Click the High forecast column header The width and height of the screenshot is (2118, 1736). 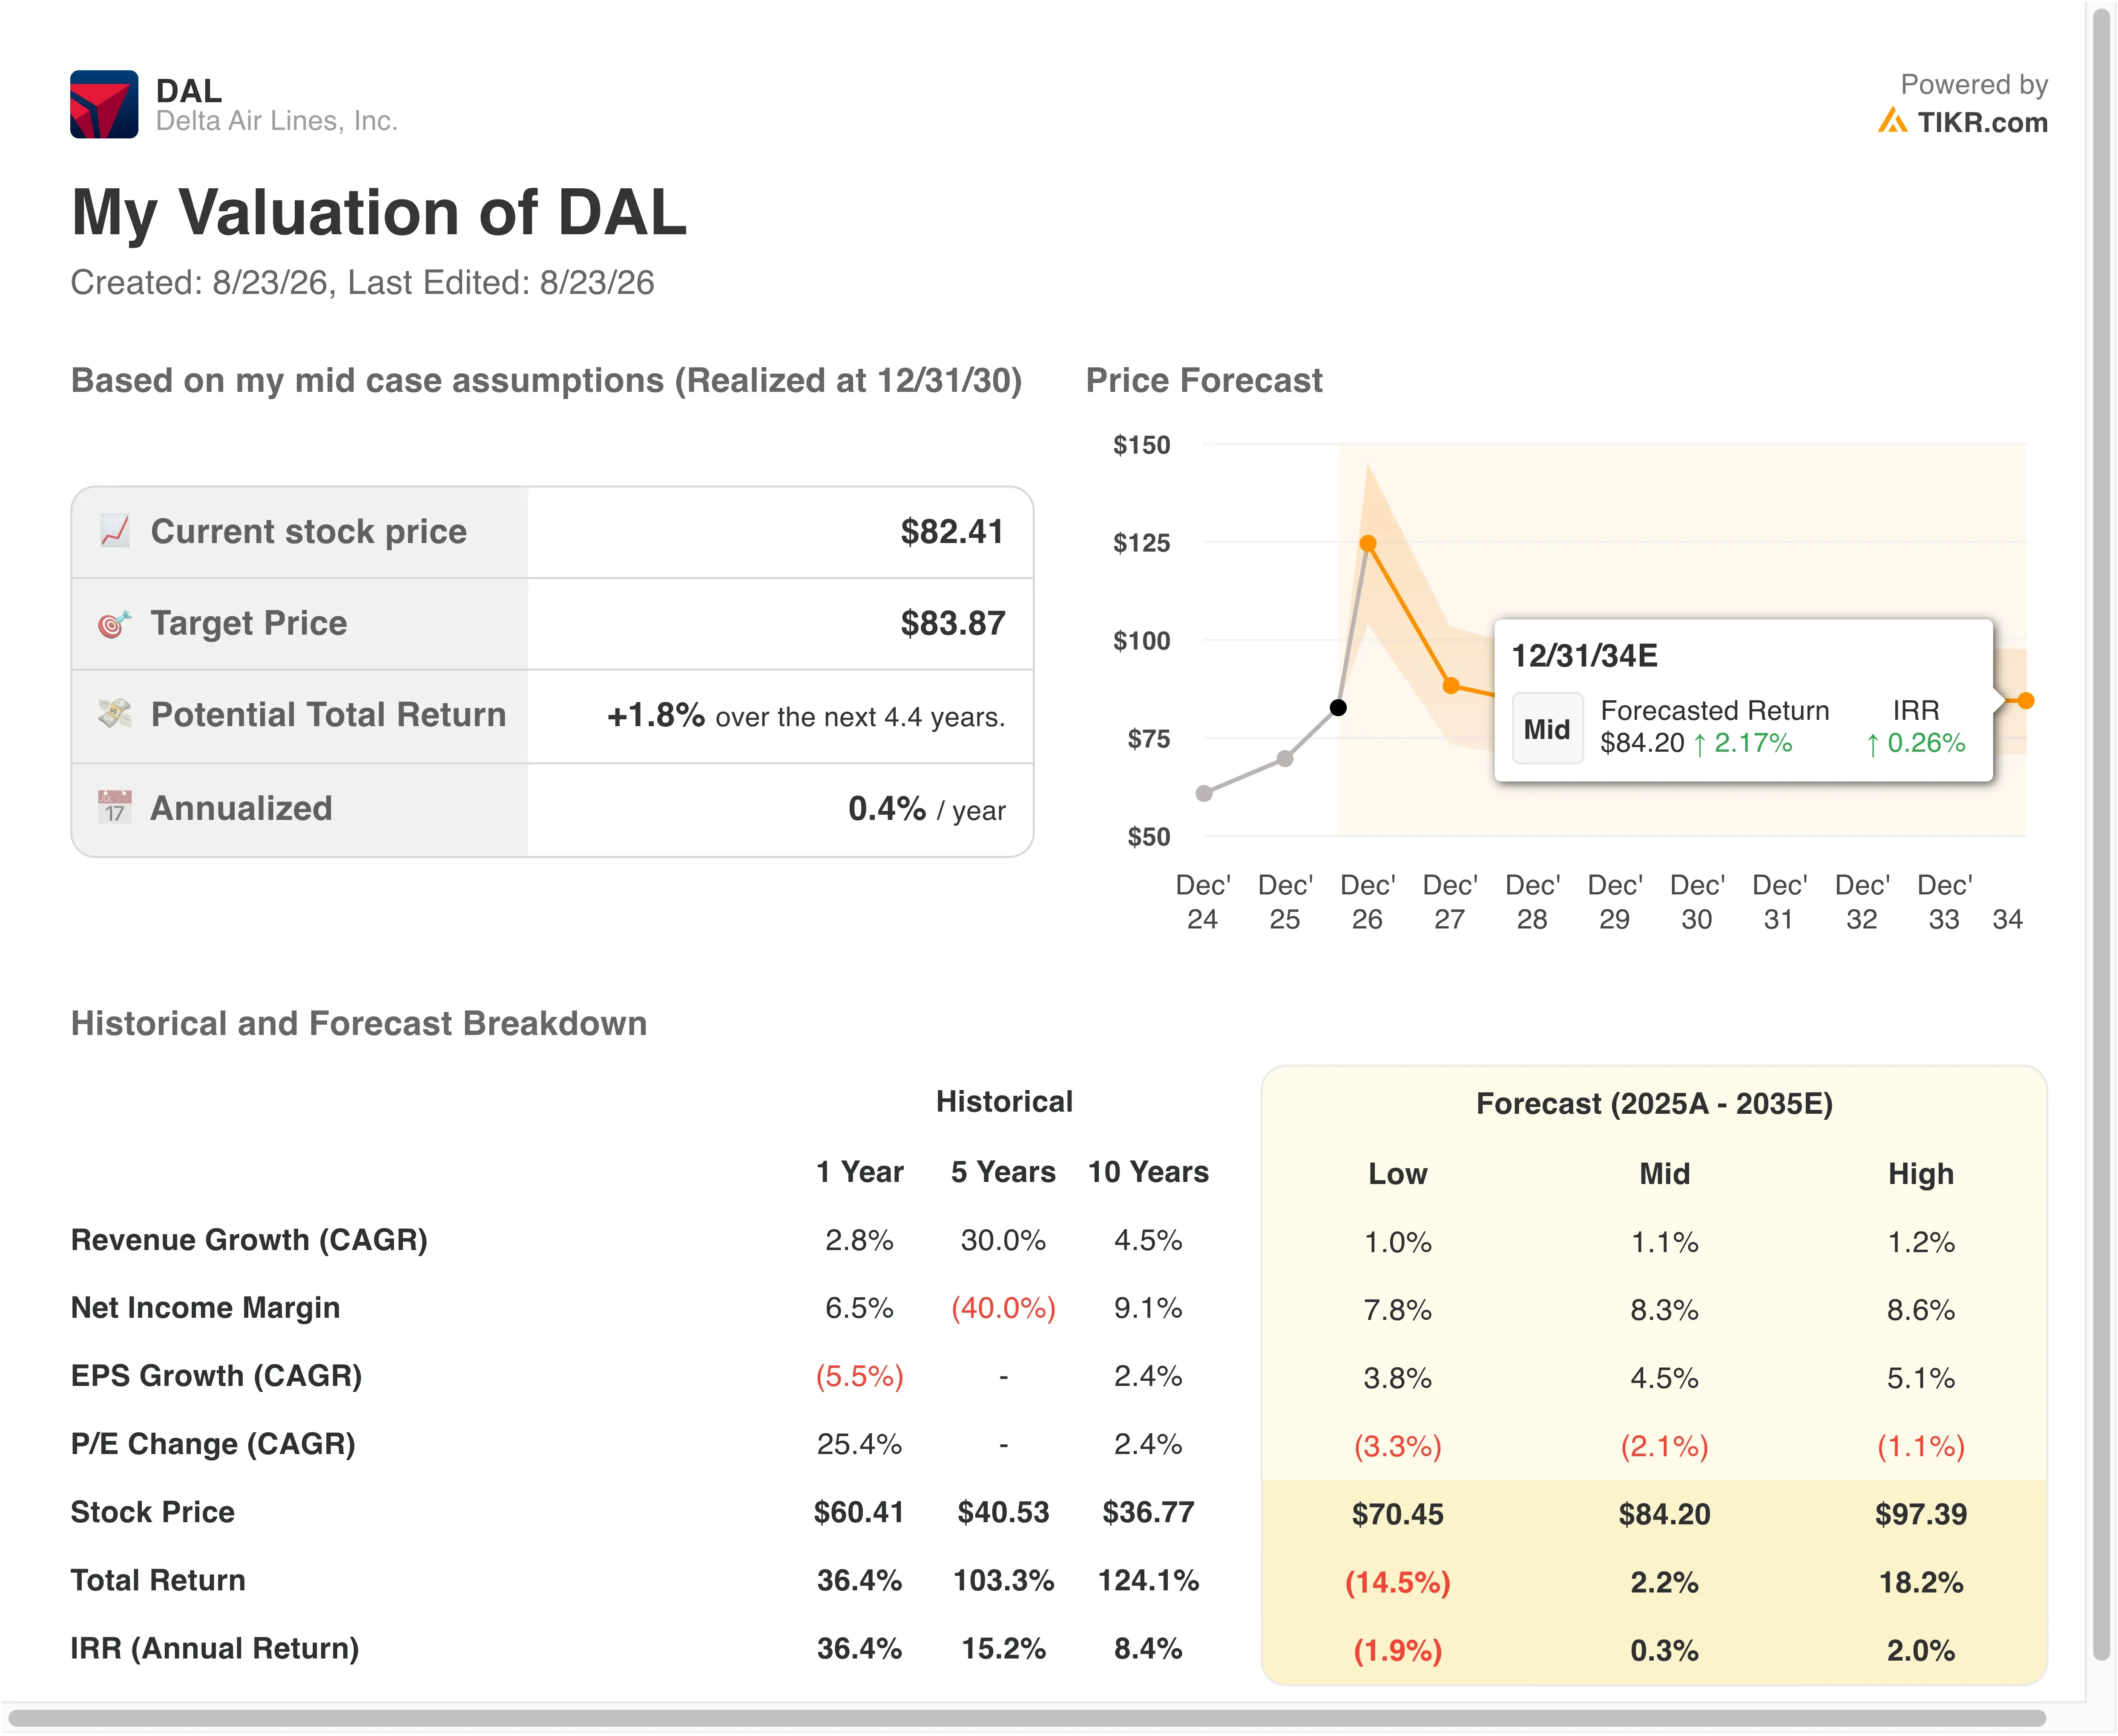[x=1920, y=1174]
